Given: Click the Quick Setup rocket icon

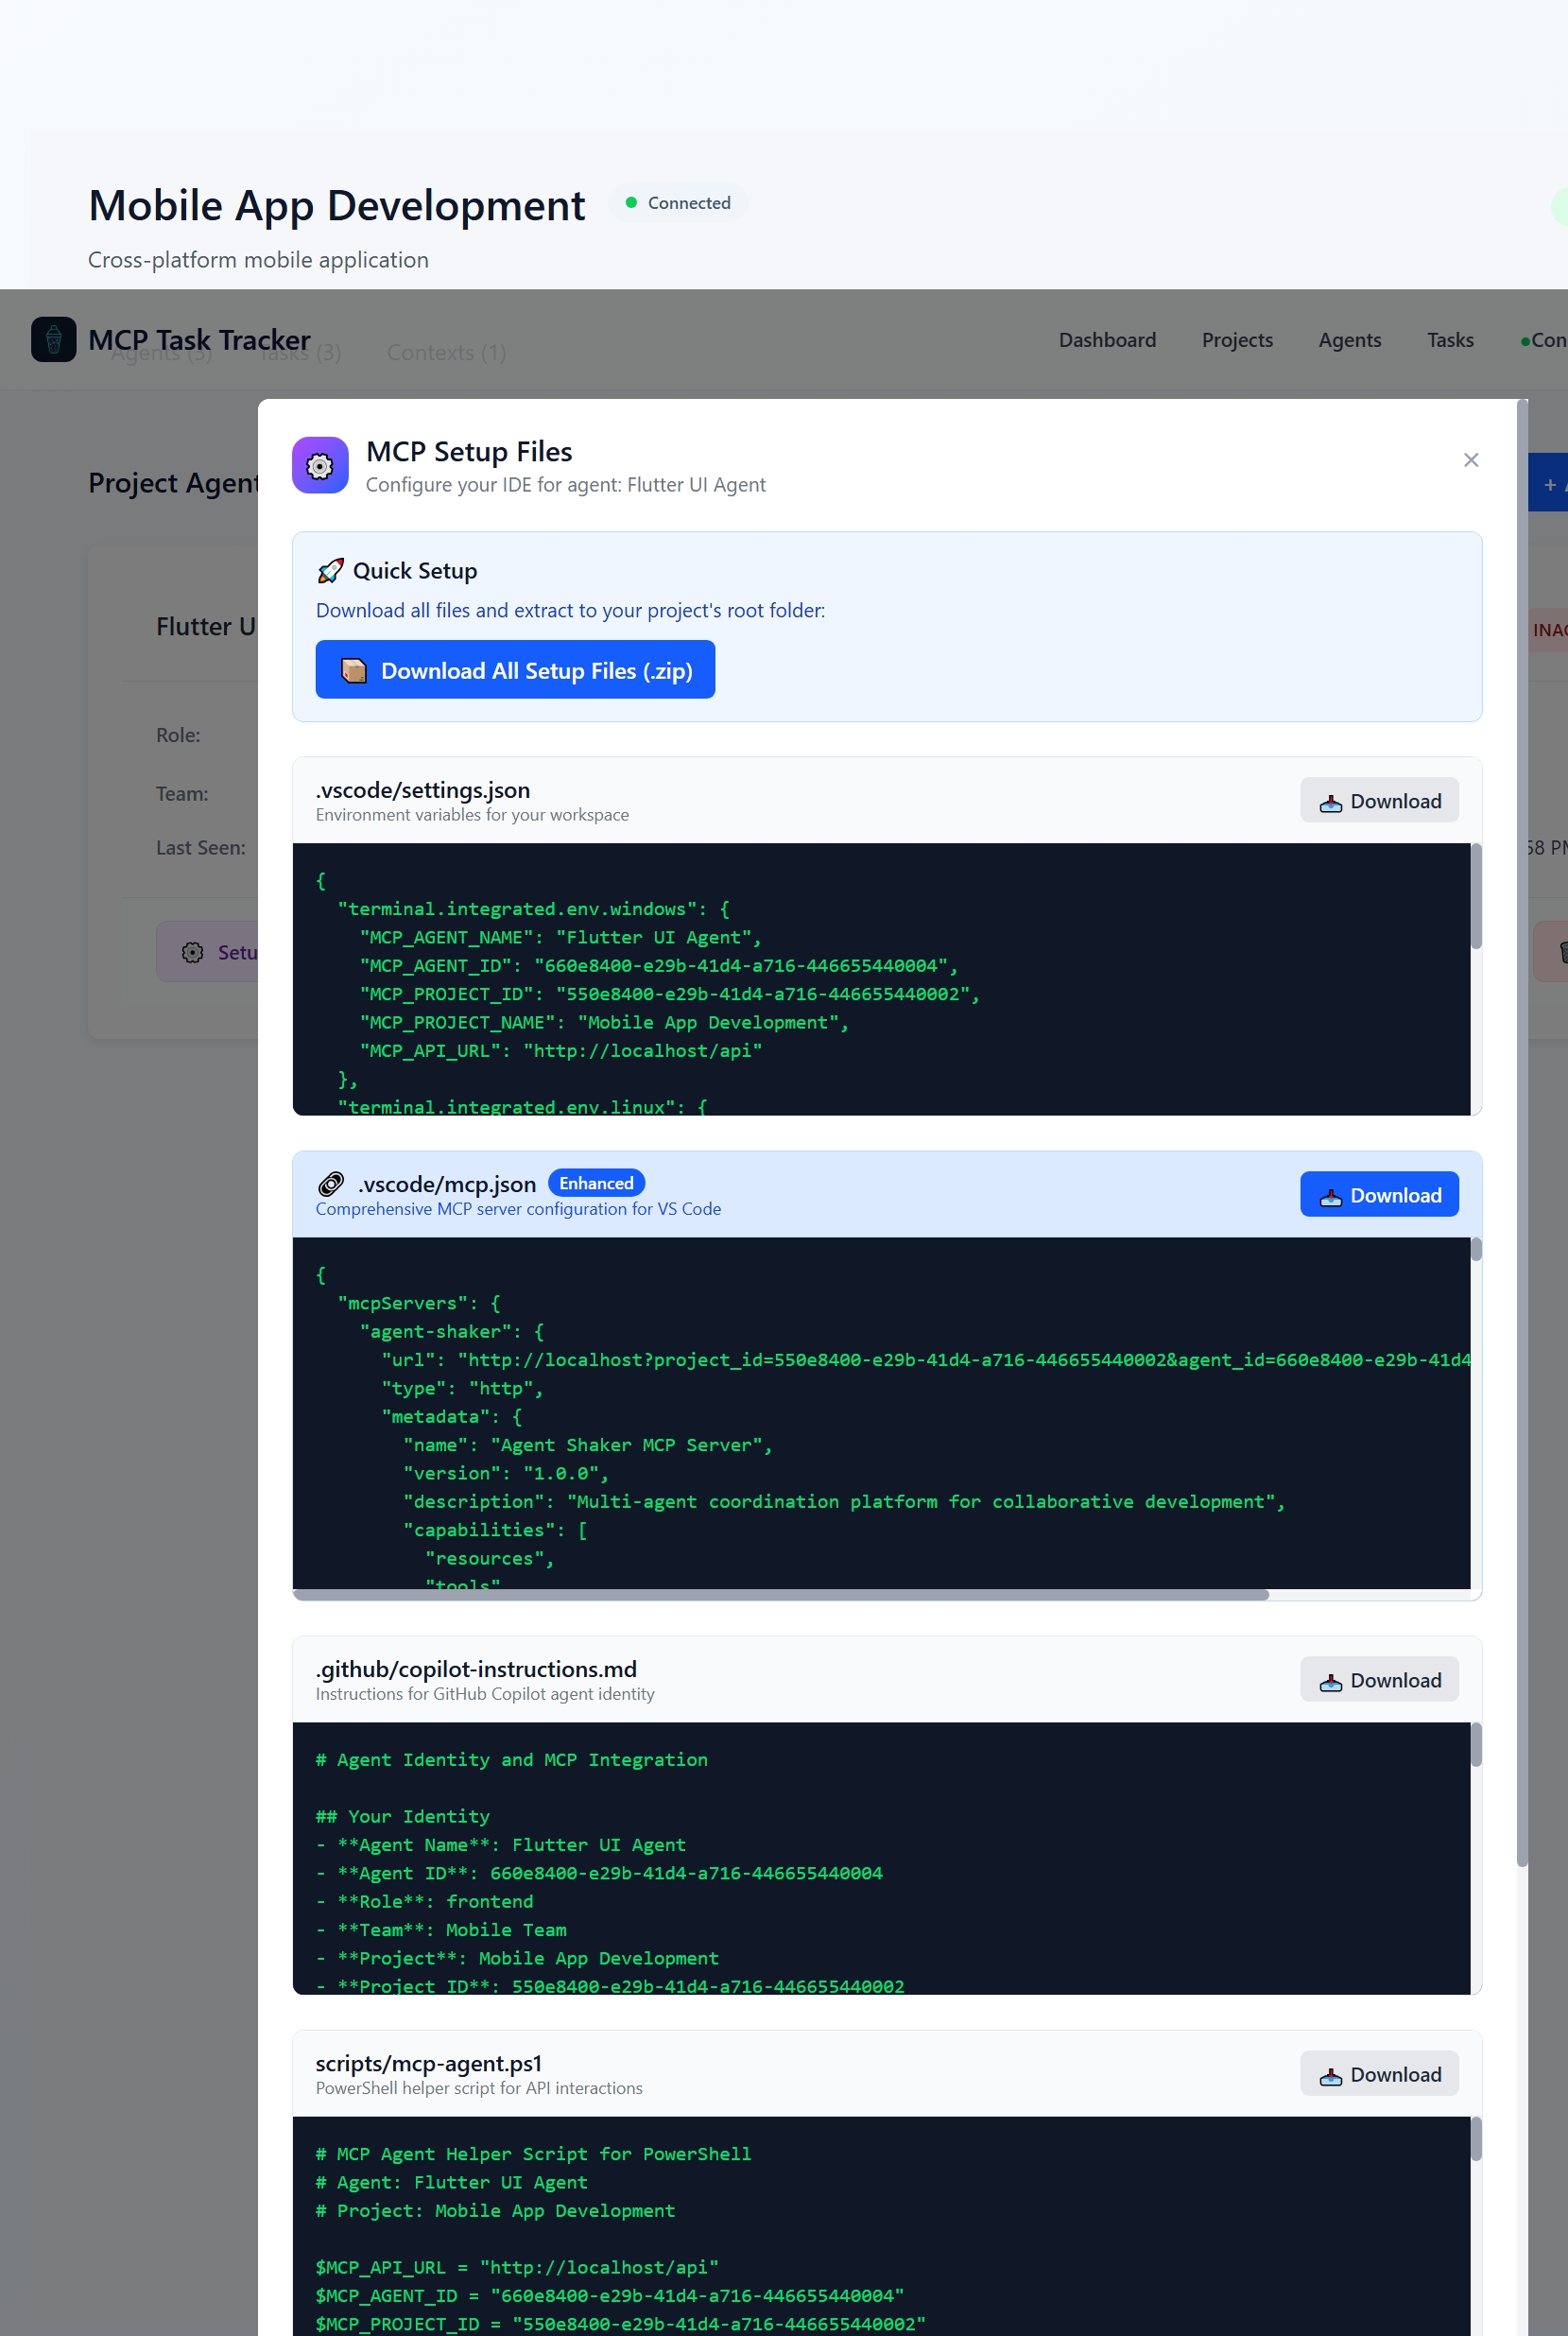Looking at the screenshot, I should [330, 571].
